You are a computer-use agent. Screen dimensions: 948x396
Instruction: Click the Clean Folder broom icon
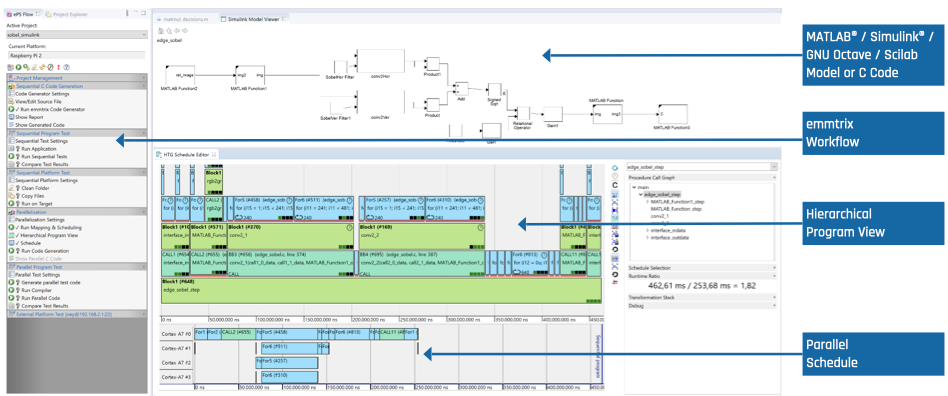11,188
